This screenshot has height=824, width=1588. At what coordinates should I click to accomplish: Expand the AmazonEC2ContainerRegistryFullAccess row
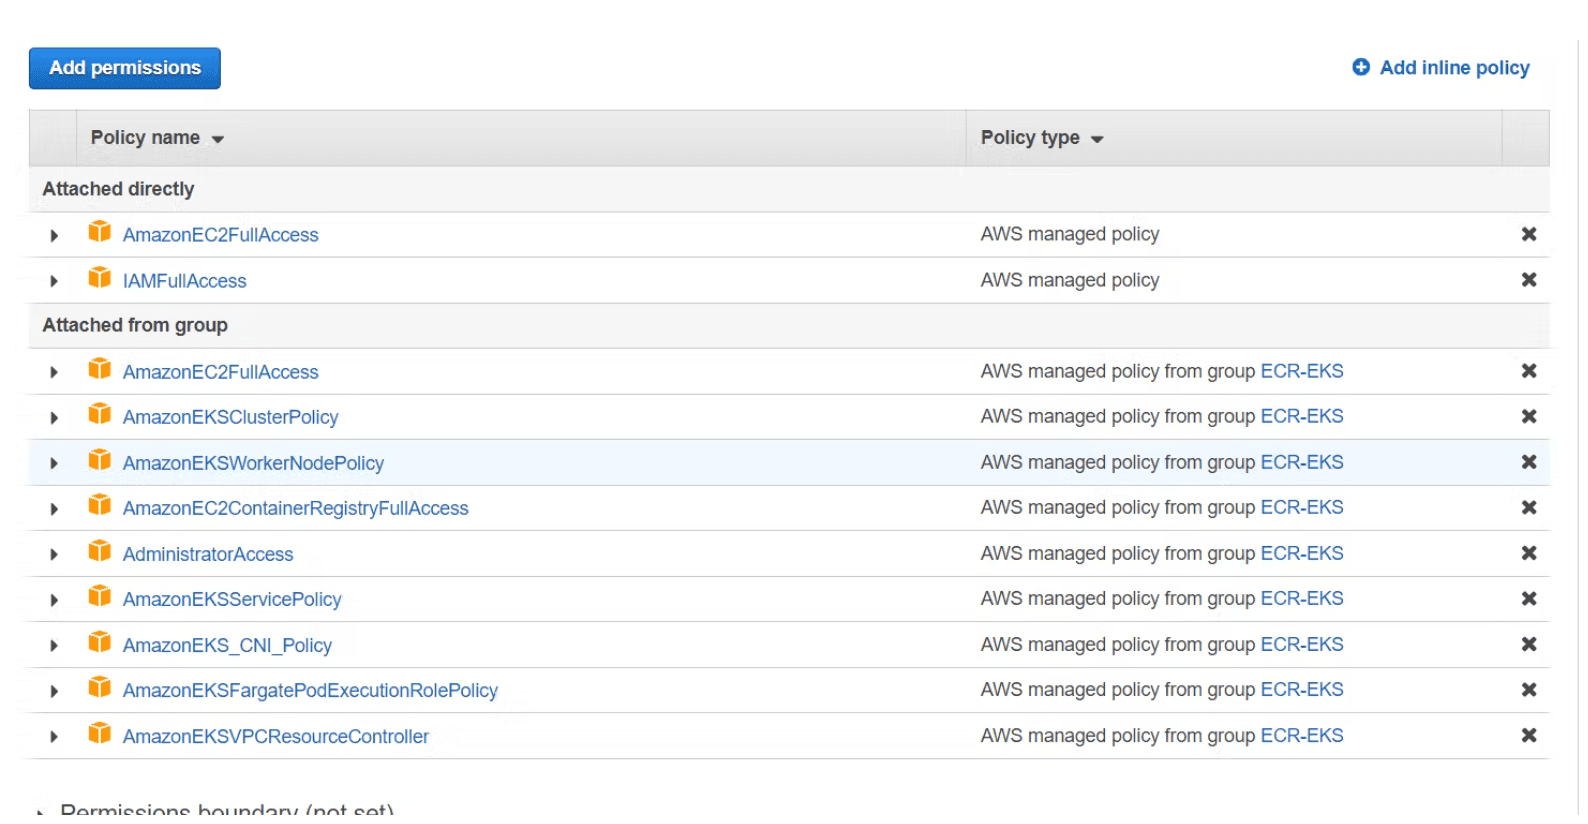click(54, 510)
